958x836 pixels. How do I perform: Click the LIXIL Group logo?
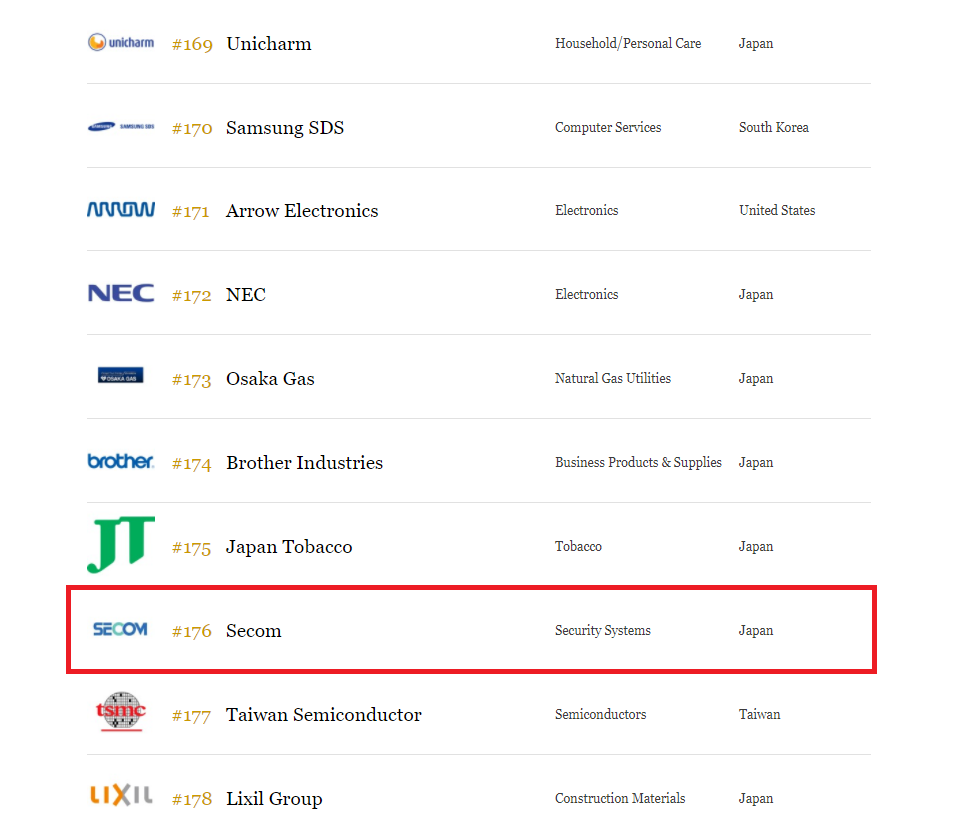pos(120,797)
